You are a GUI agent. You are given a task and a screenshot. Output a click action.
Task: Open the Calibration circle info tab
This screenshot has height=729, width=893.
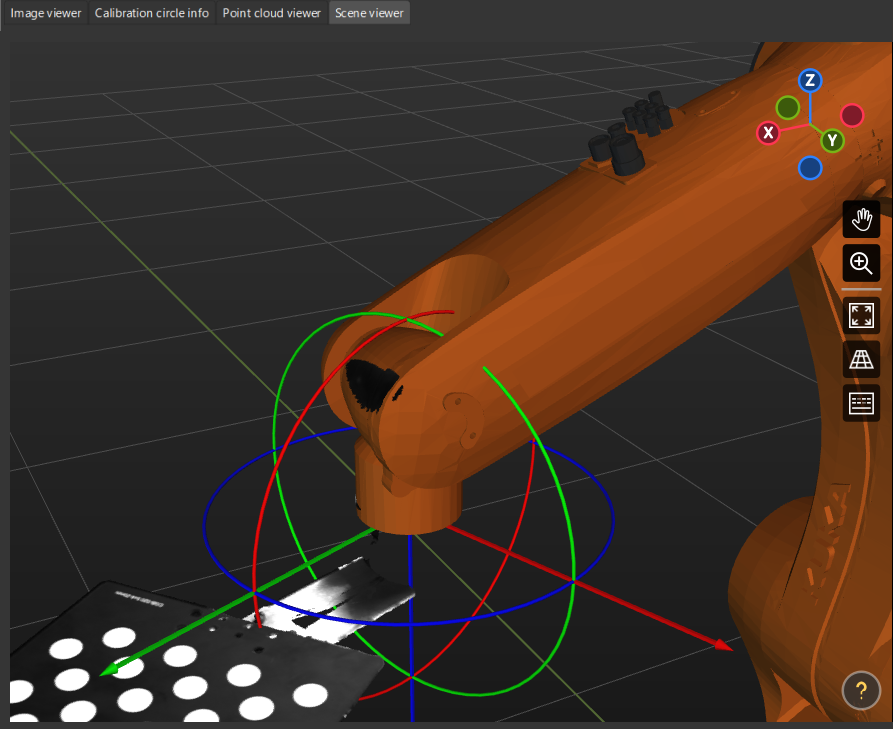coord(151,13)
